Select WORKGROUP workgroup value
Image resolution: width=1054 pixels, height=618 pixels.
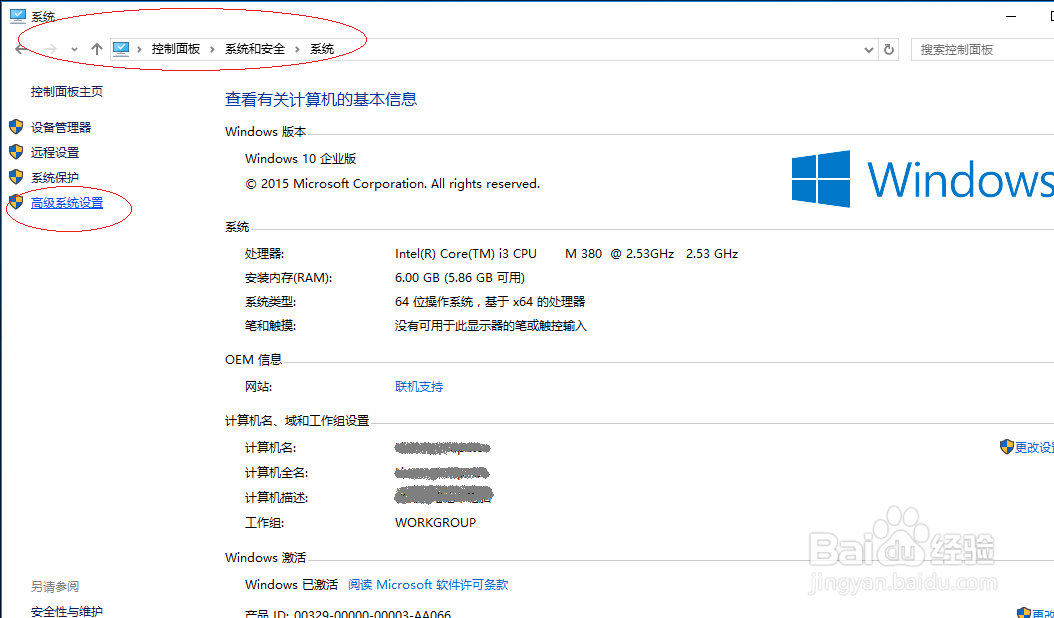point(436,523)
